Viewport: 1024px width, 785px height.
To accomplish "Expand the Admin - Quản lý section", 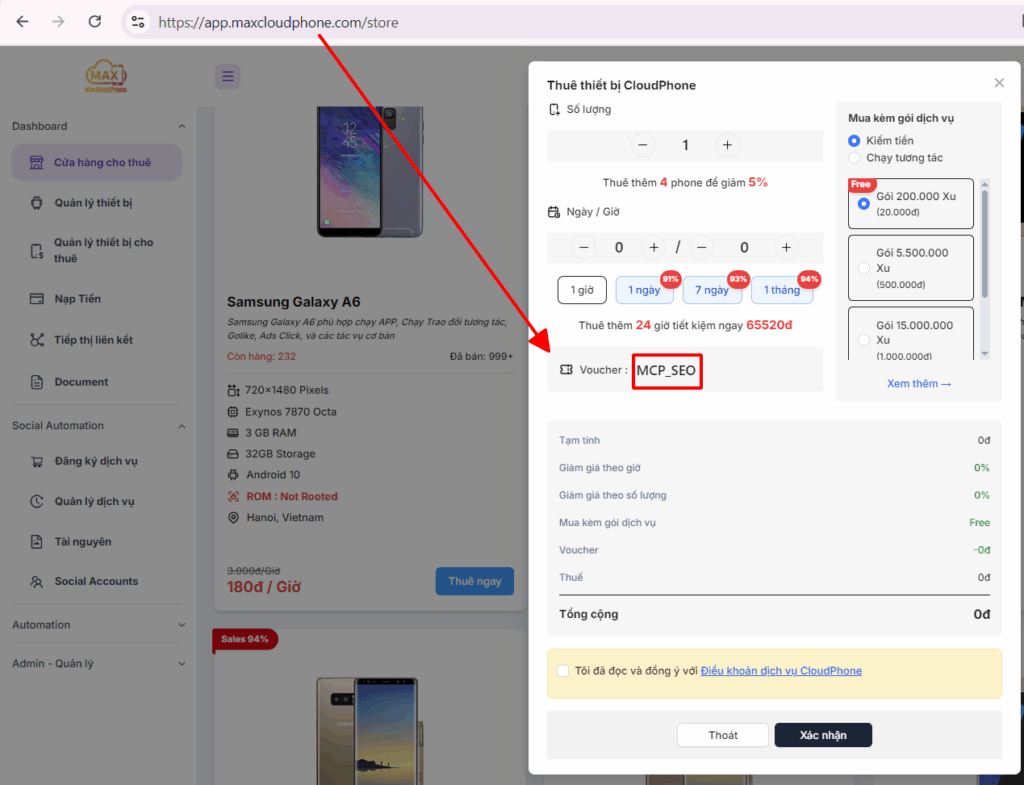I will pos(181,664).
